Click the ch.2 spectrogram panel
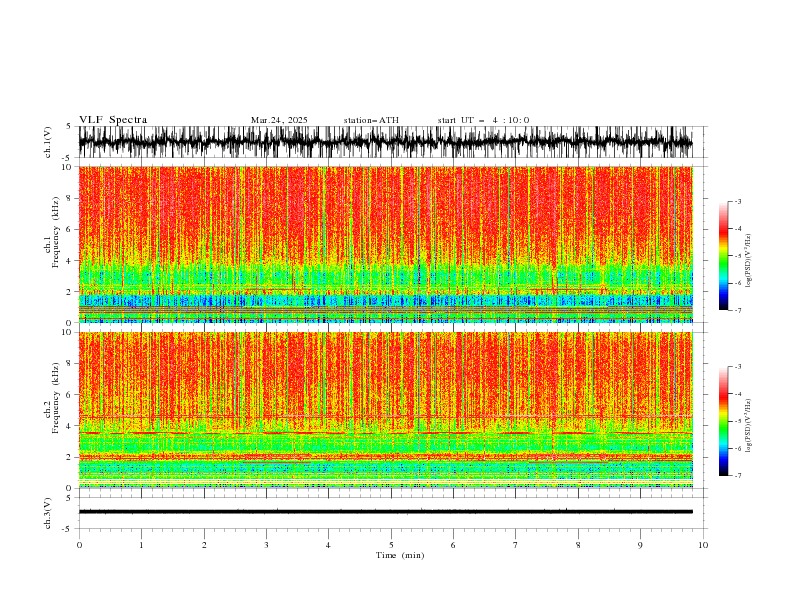The height and width of the screenshot is (612, 792). 386,410
